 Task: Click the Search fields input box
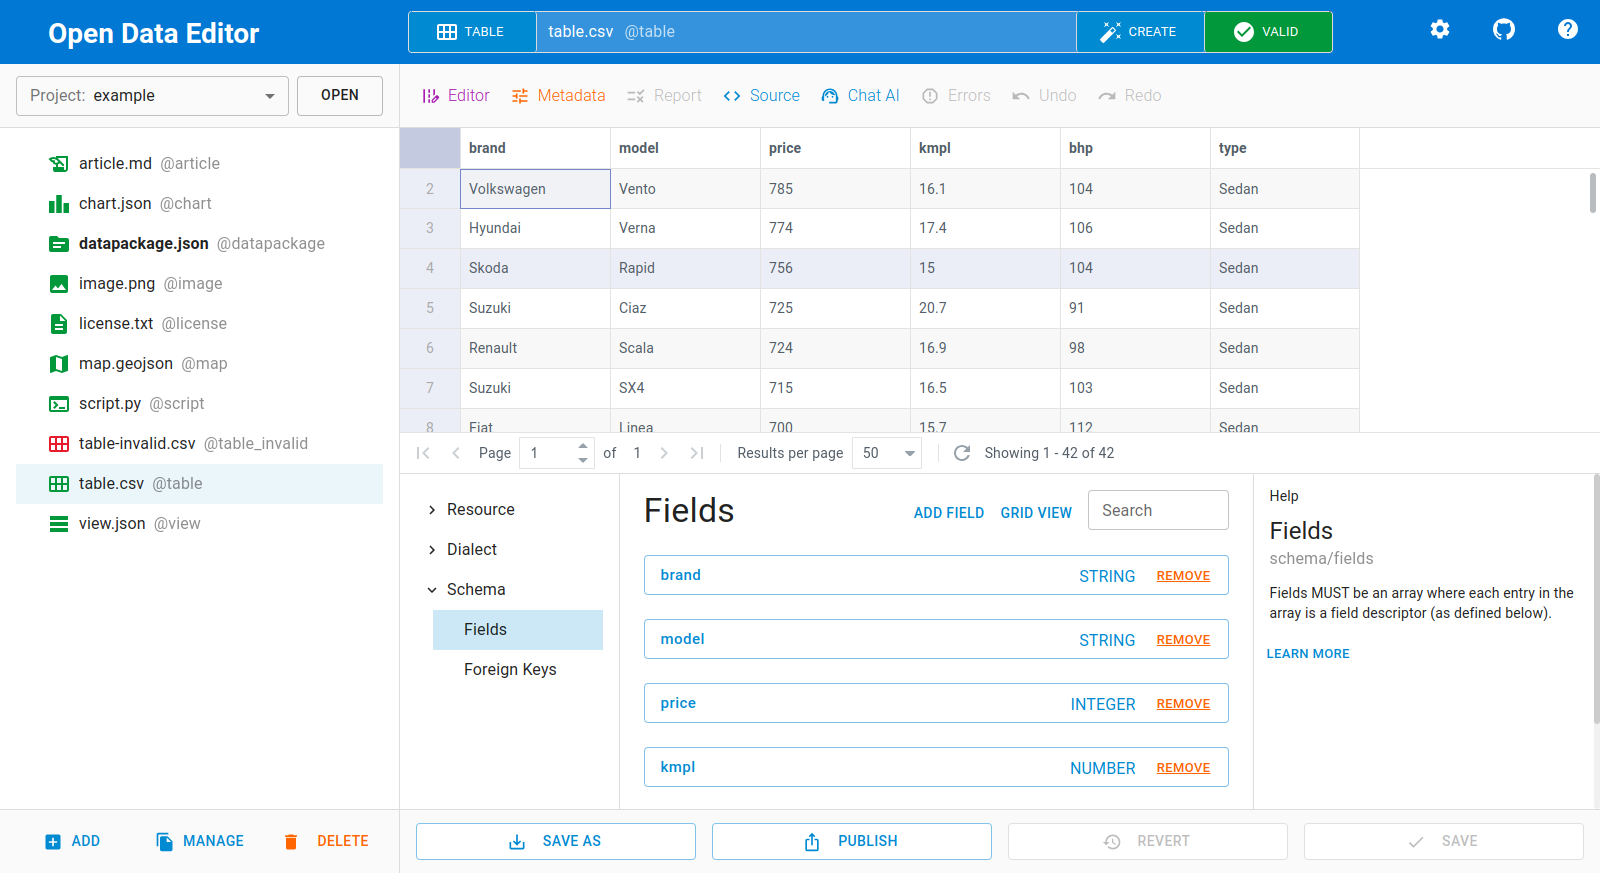[x=1158, y=510]
